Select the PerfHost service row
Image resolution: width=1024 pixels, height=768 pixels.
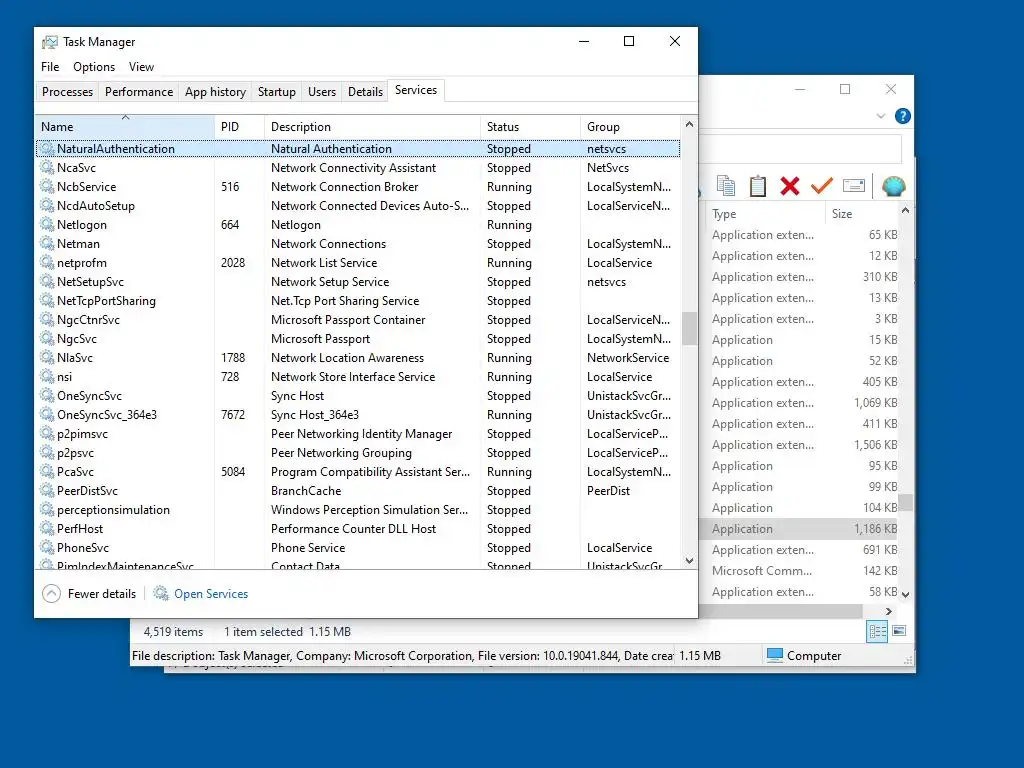coord(358,528)
